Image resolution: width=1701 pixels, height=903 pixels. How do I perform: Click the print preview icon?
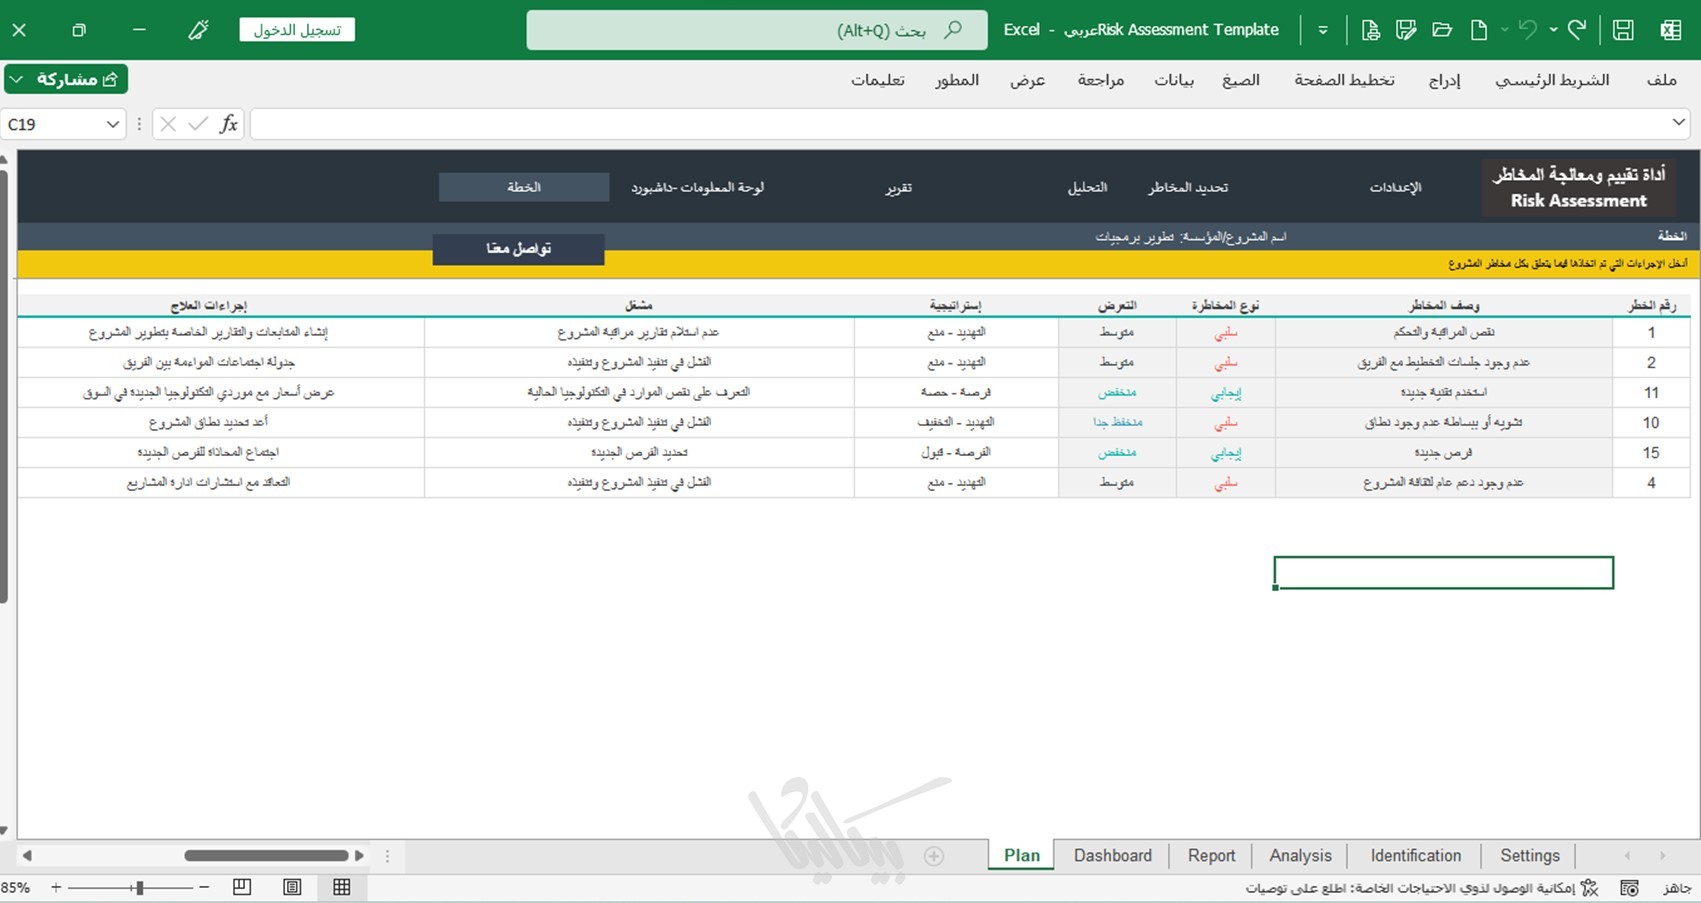coord(1370,30)
